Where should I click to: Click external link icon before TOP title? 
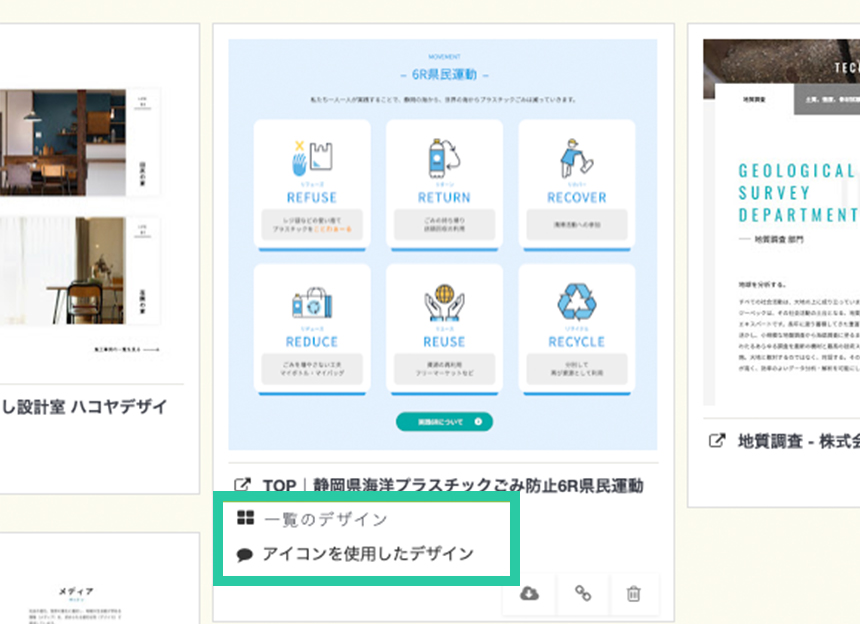[x=241, y=487]
